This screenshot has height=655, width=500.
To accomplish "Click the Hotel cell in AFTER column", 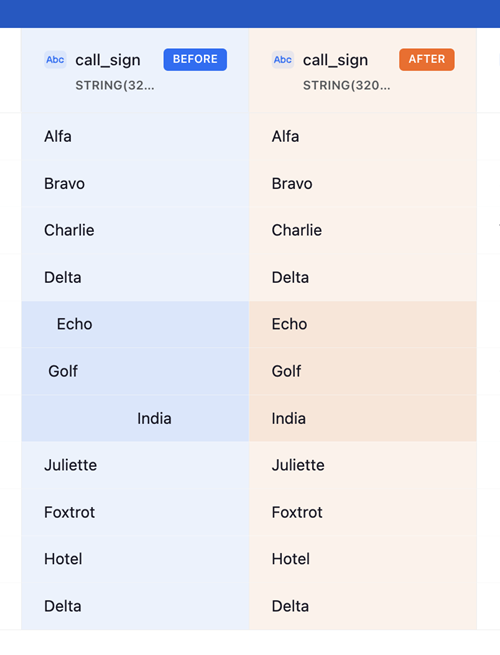I will [363, 559].
